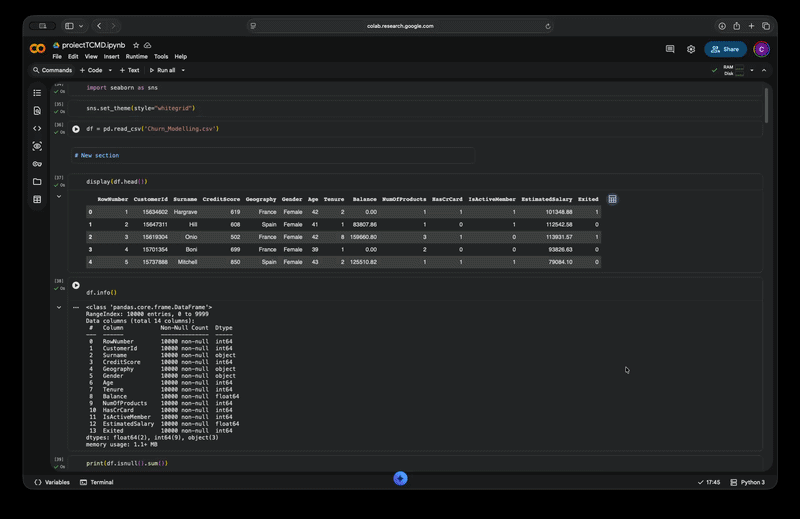
Task: Open the data table sidebar icon
Action: point(37,200)
